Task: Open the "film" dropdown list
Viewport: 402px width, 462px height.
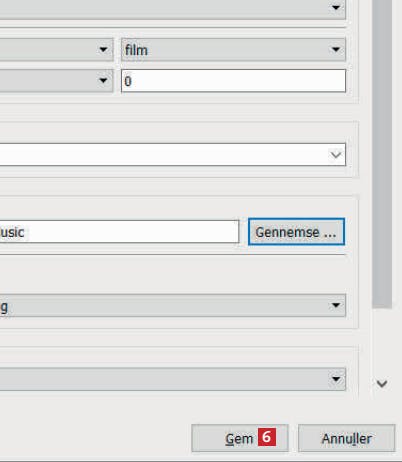Action: [233, 50]
